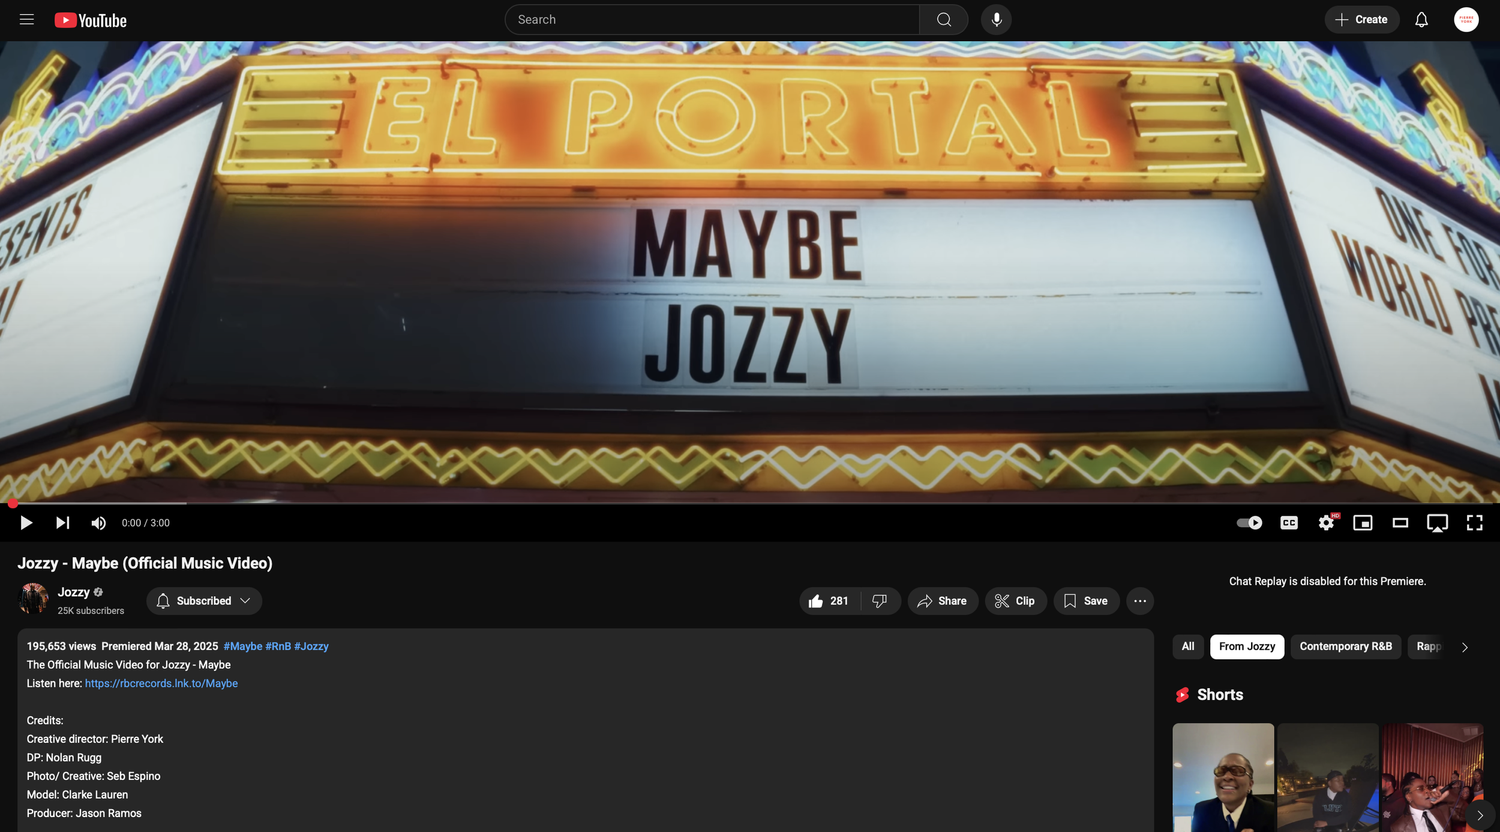Go to YouTube home via logo
Viewport: 1500px width, 832px height.
coord(90,20)
